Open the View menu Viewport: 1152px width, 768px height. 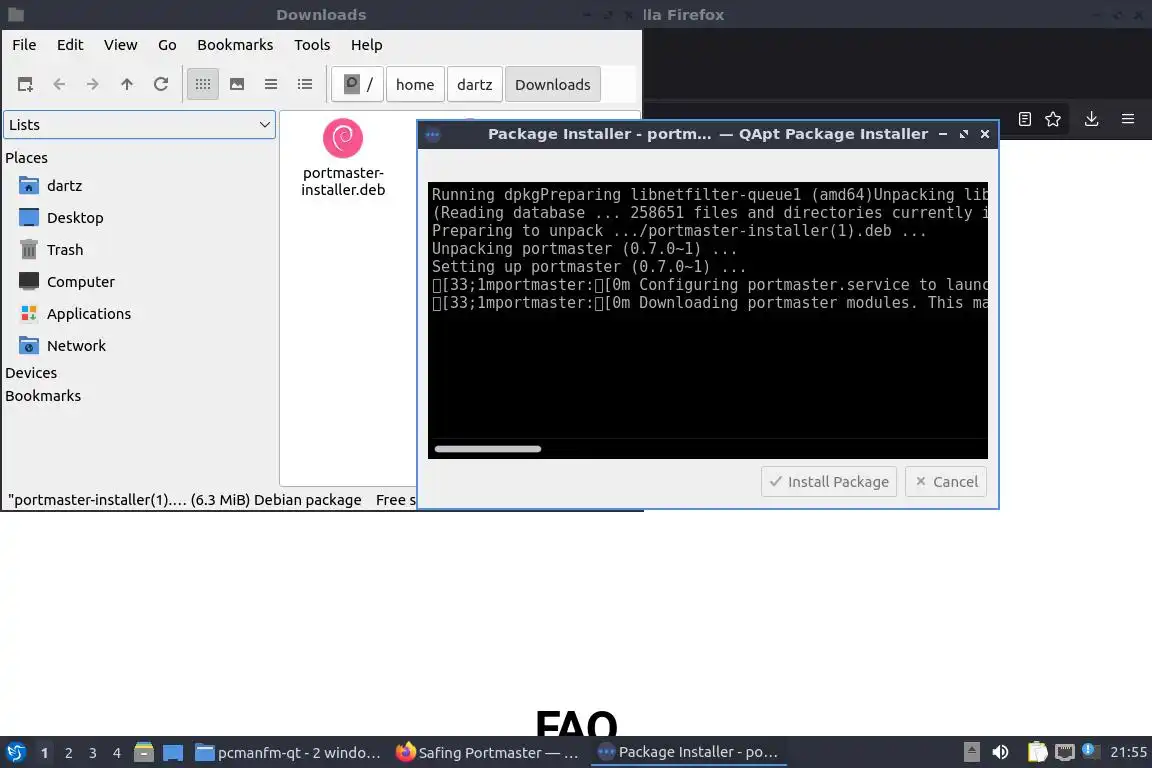pos(120,45)
